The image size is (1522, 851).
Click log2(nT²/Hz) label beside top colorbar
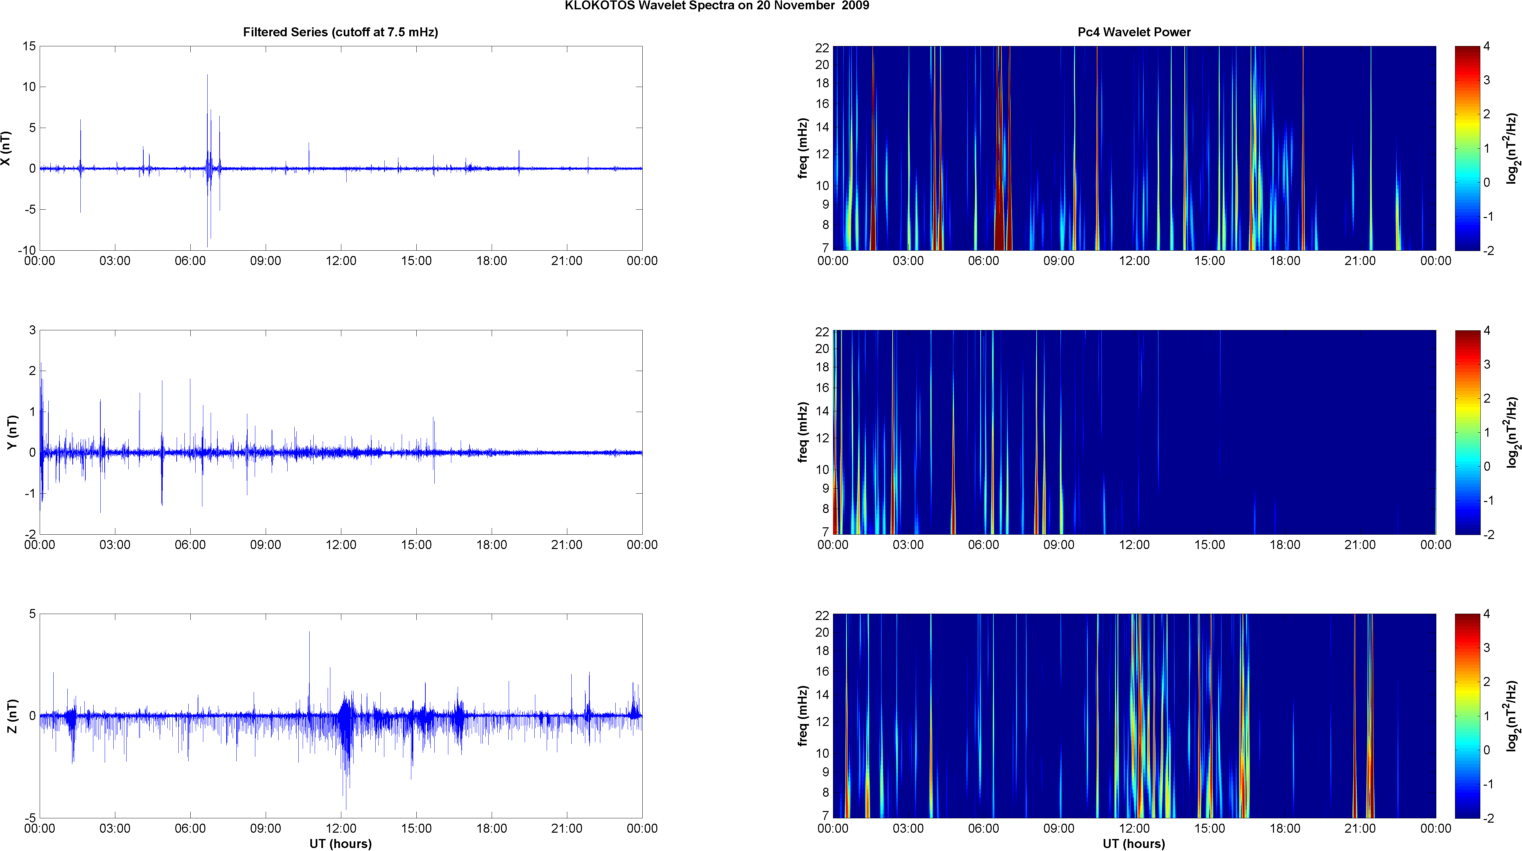1513,148
